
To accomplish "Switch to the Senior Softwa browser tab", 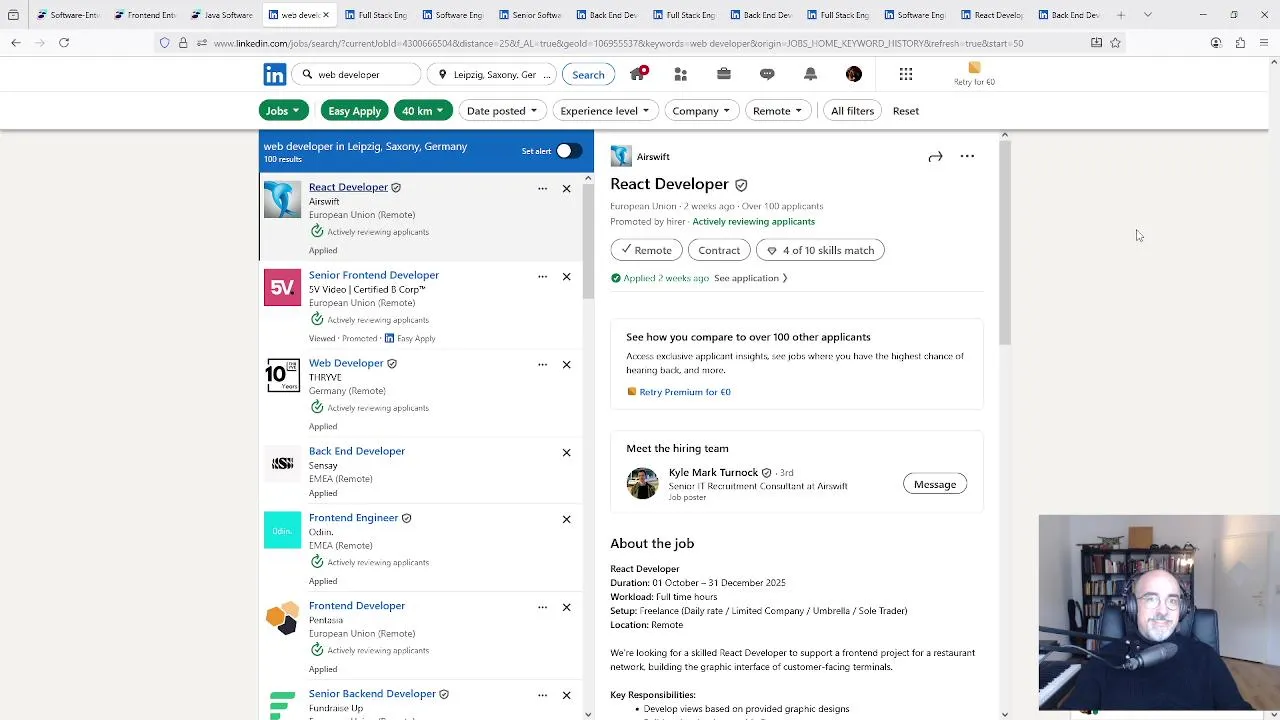I will pos(530,15).
